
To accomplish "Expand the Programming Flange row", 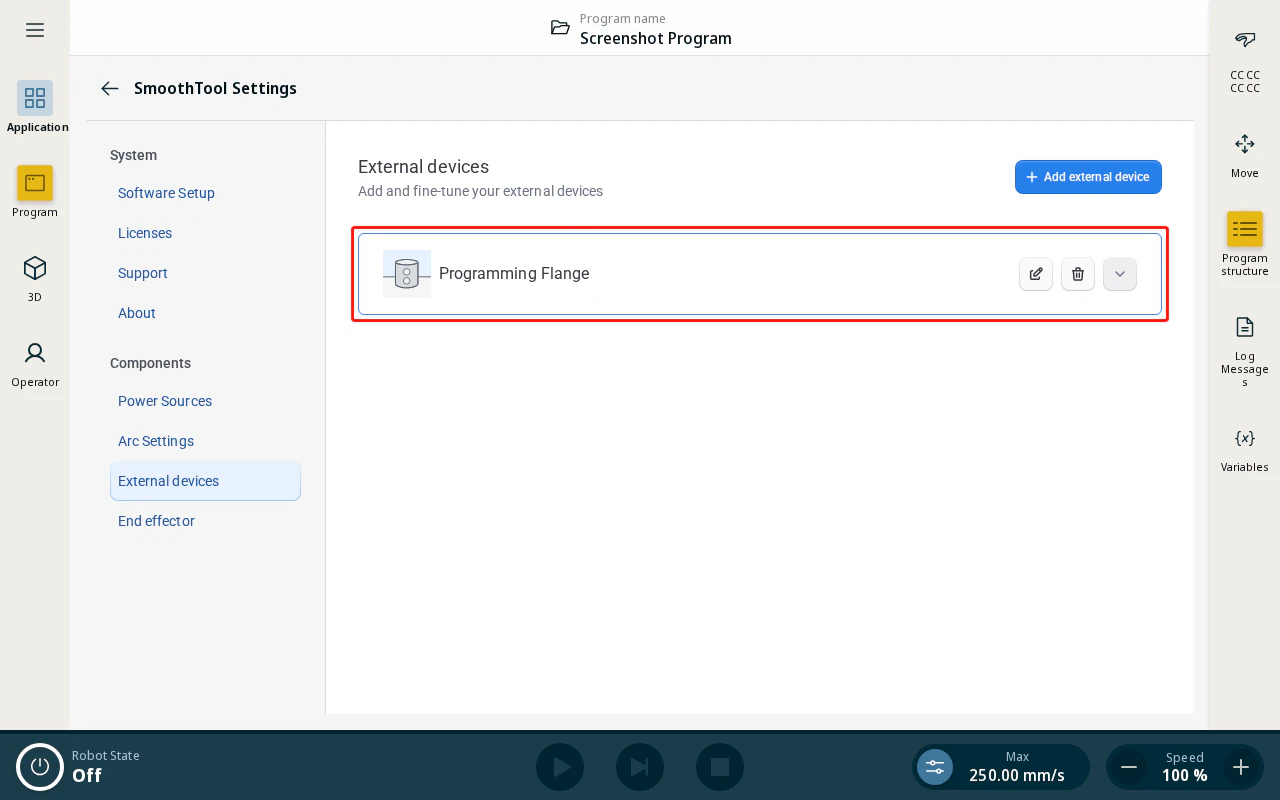I will click(1120, 274).
